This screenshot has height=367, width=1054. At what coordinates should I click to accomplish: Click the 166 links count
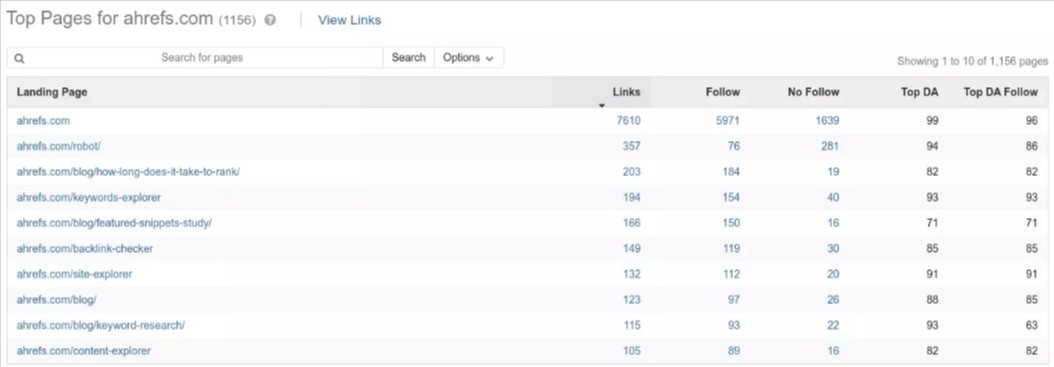pos(631,223)
